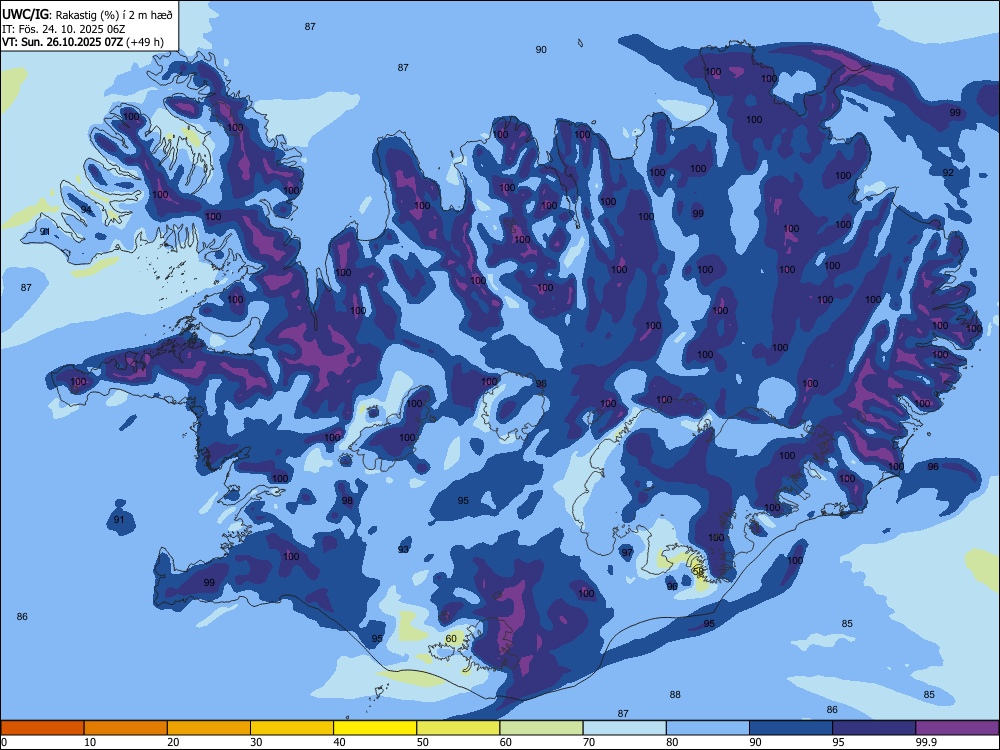Click the '60' value in the yellow southern patch
Image resolution: width=1000 pixels, height=750 pixels.
point(451,638)
